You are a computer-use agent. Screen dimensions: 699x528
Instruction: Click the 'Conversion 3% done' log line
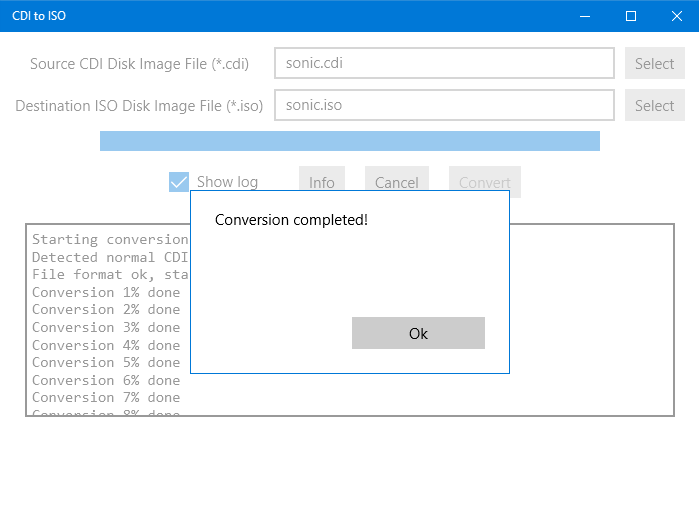[106, 327]
